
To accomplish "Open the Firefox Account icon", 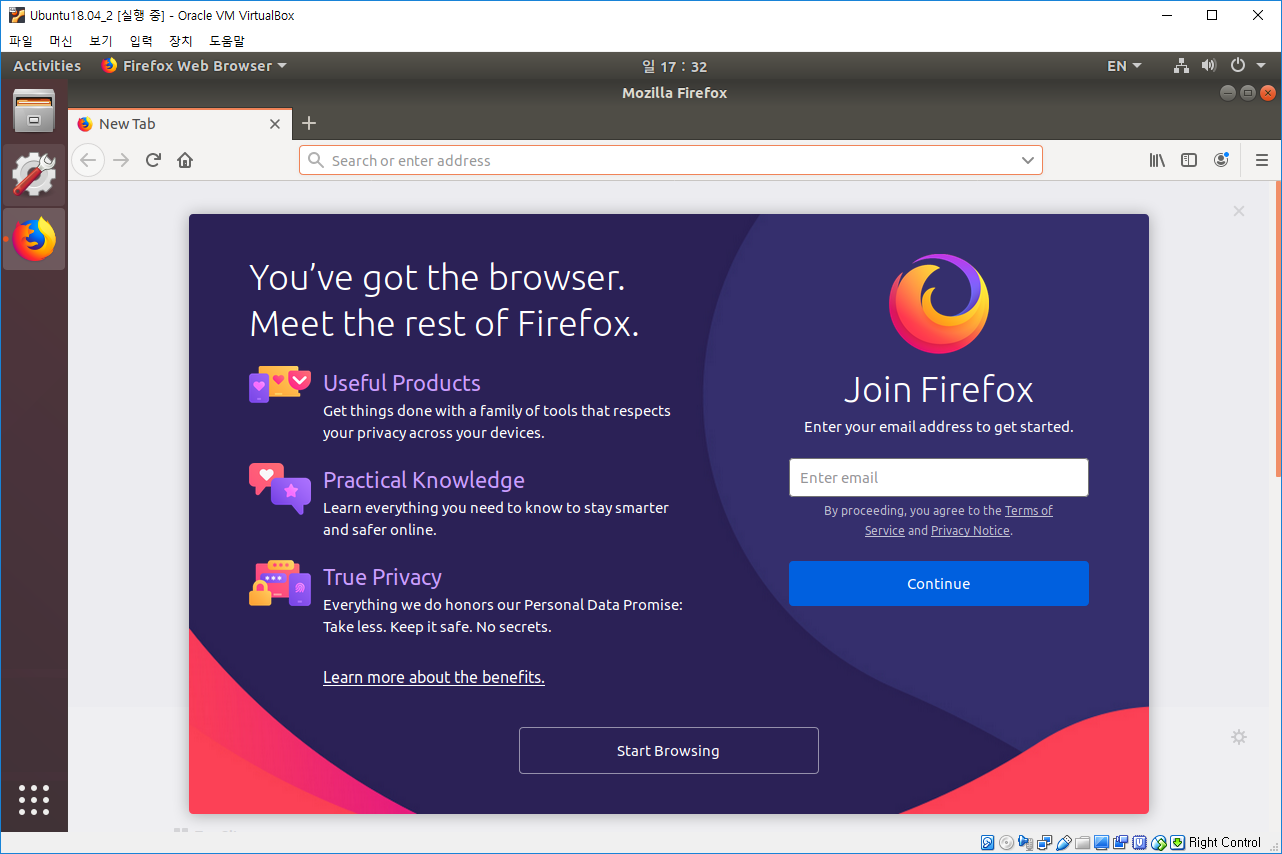I will tap(1221, 160).
